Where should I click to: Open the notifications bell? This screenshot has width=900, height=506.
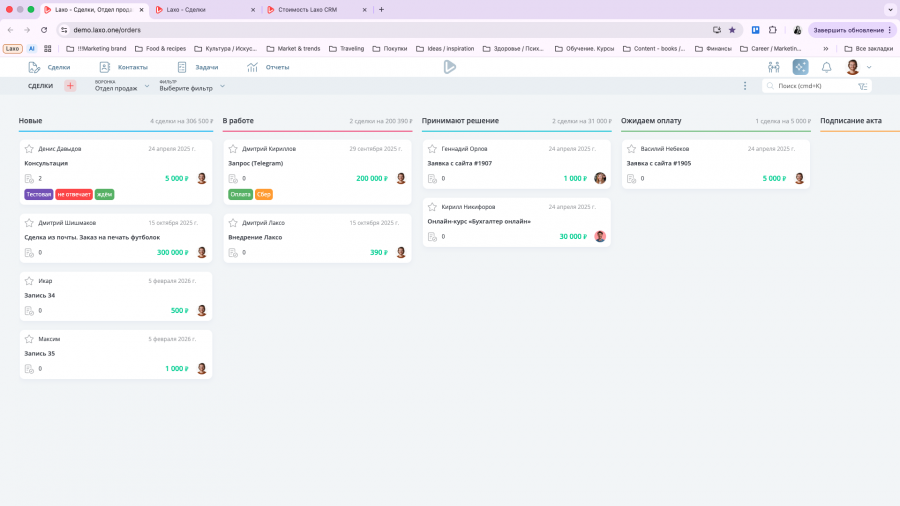pyautogui.click(x=826, y=67)
